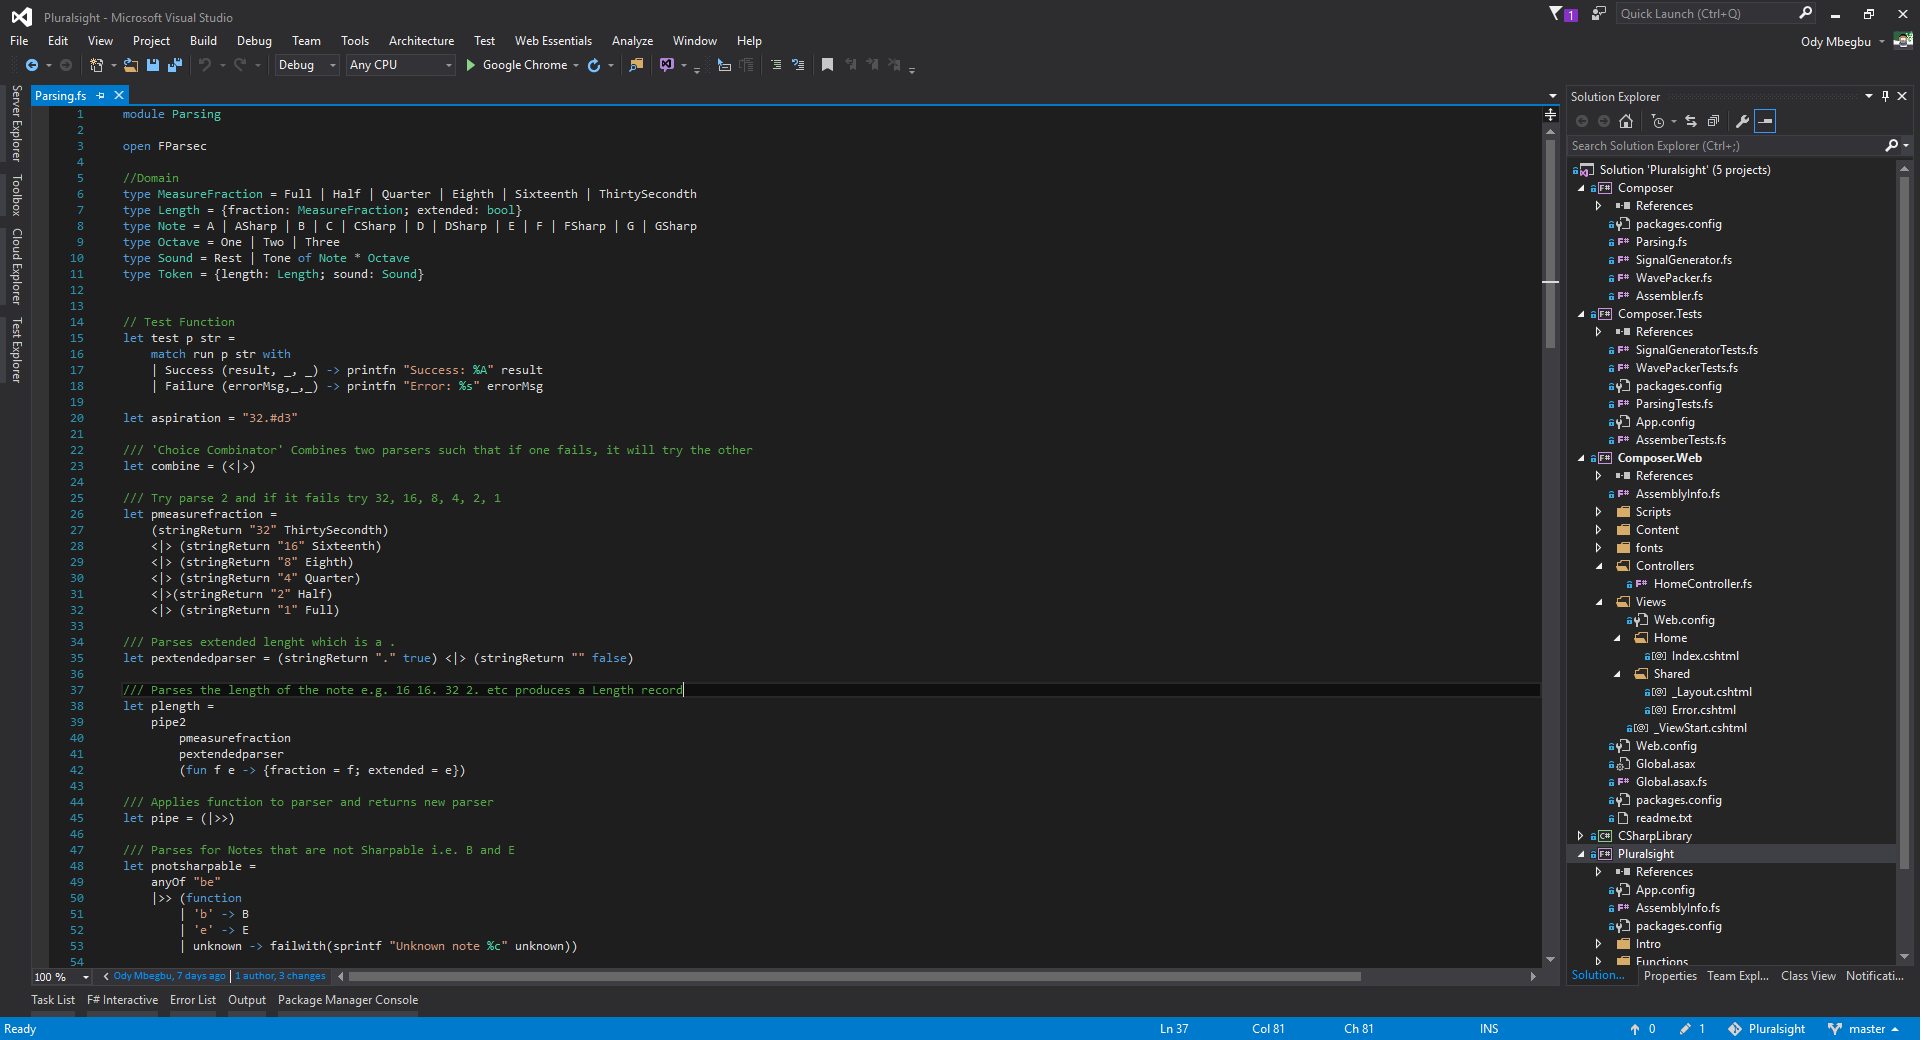The width and height of the screenshot is (1925, 1040).
Task: Click the Undo icon in the toolbar
Action: click(x=205, y=65)
